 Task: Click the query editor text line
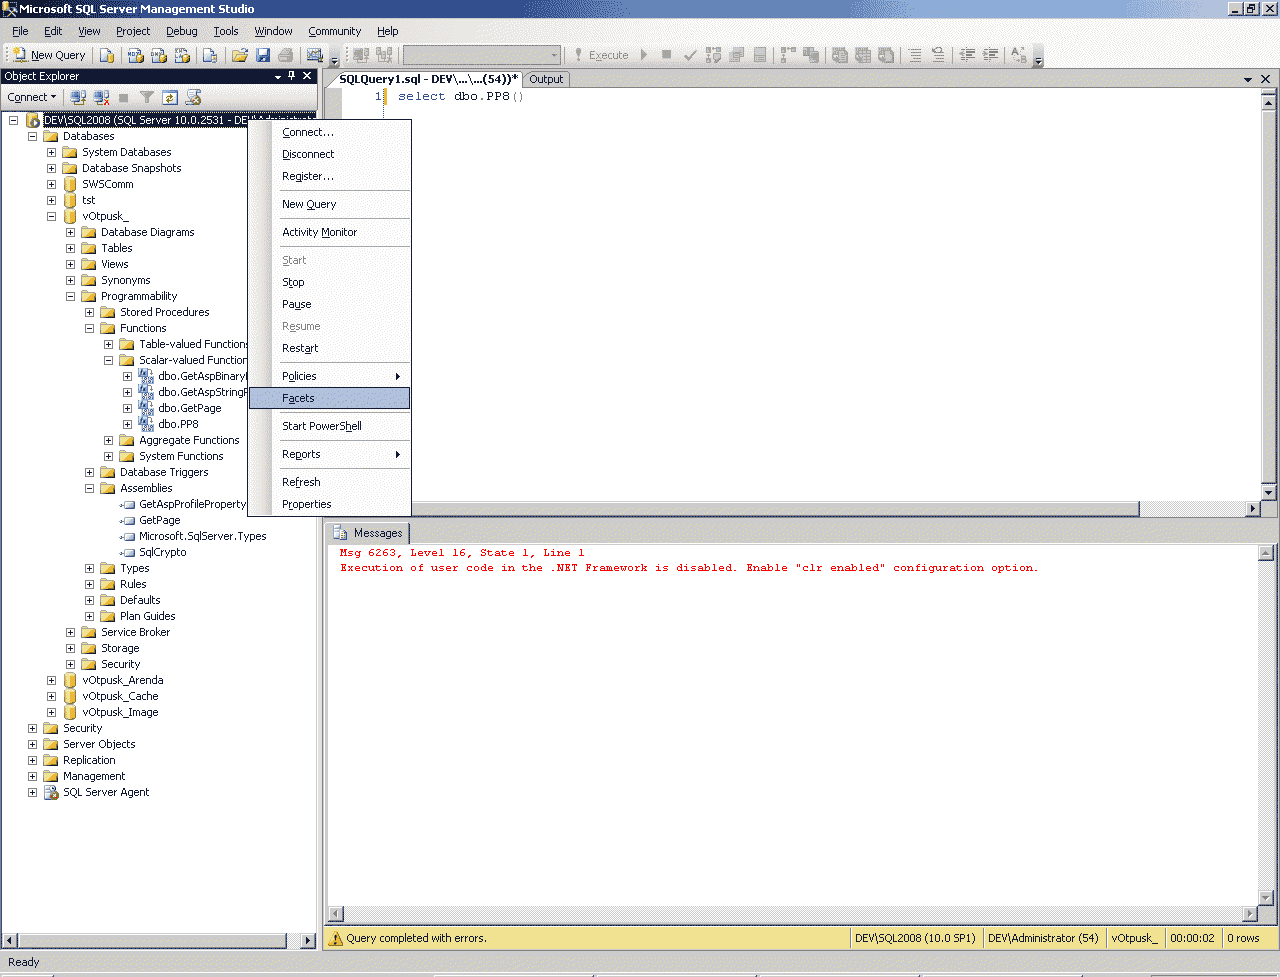click(x=461, y=96)
